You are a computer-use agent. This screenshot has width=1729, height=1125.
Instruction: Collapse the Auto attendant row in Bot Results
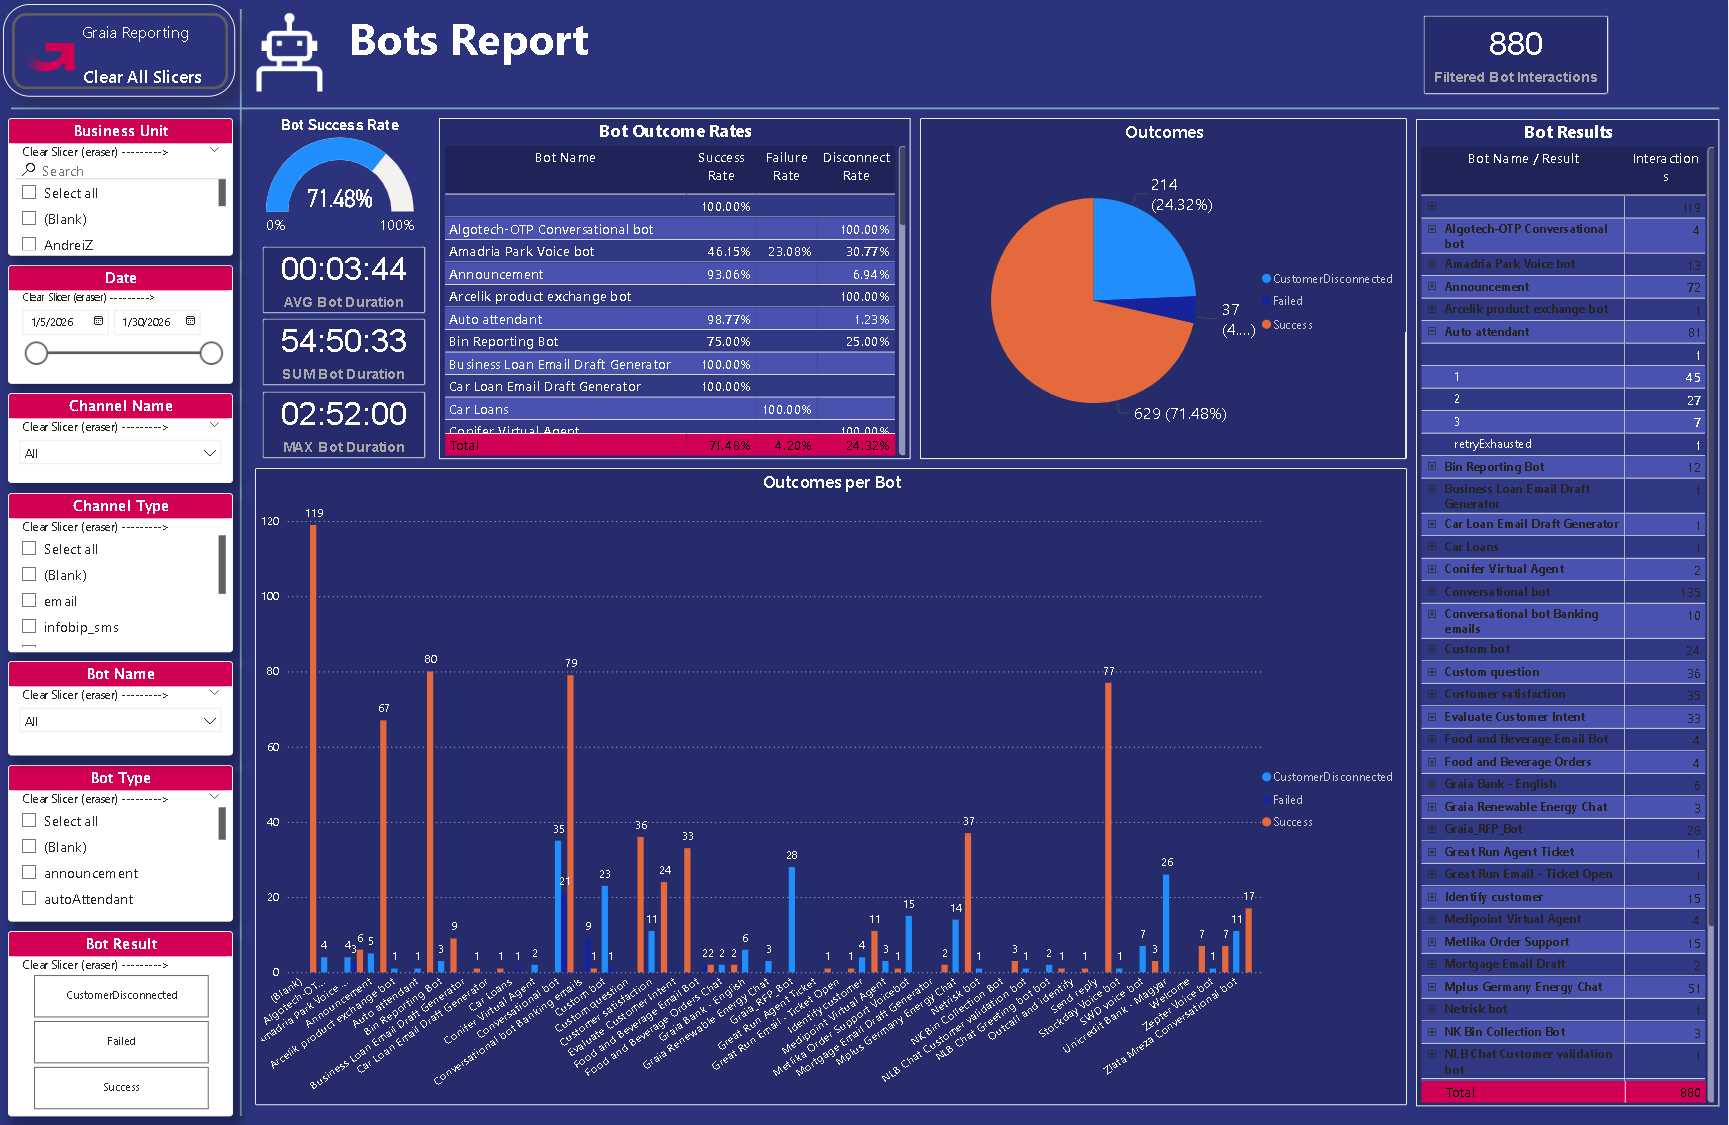(x=1432, y=332)
